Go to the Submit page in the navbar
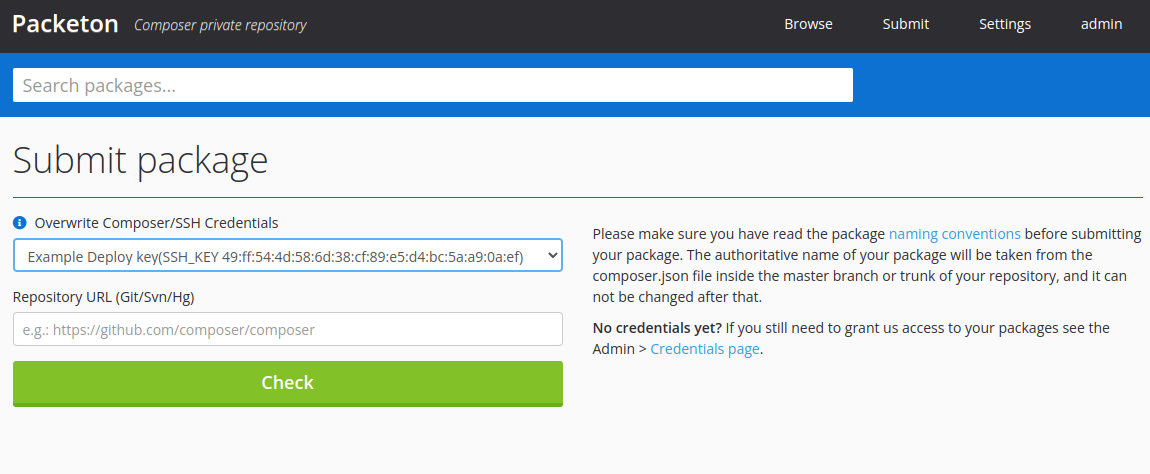This screenshot has height=474, width=1150. pos(905,24)
